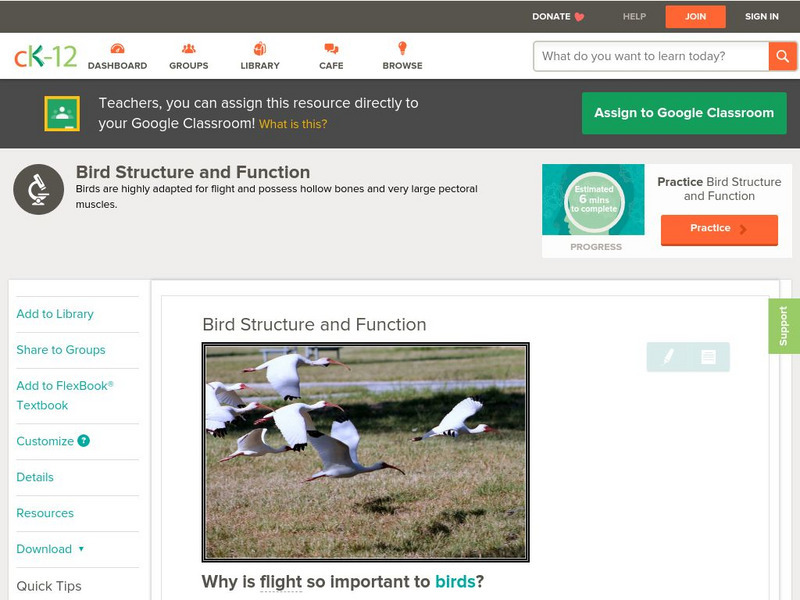800x600 pixels.
Task: Click the search input field
Action: coord(651,56)
